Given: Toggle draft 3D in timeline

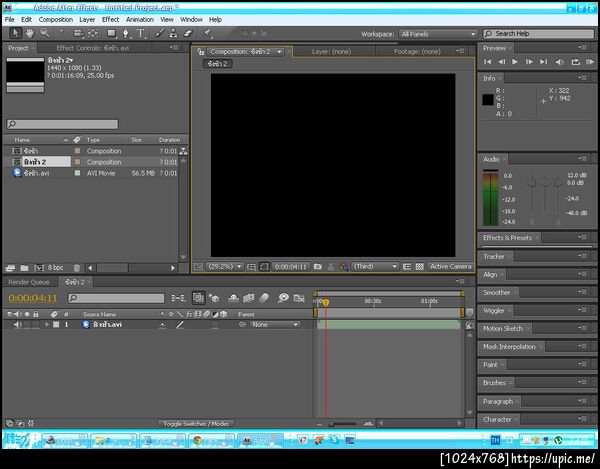Looking at the screenshot, I should 214,298.
